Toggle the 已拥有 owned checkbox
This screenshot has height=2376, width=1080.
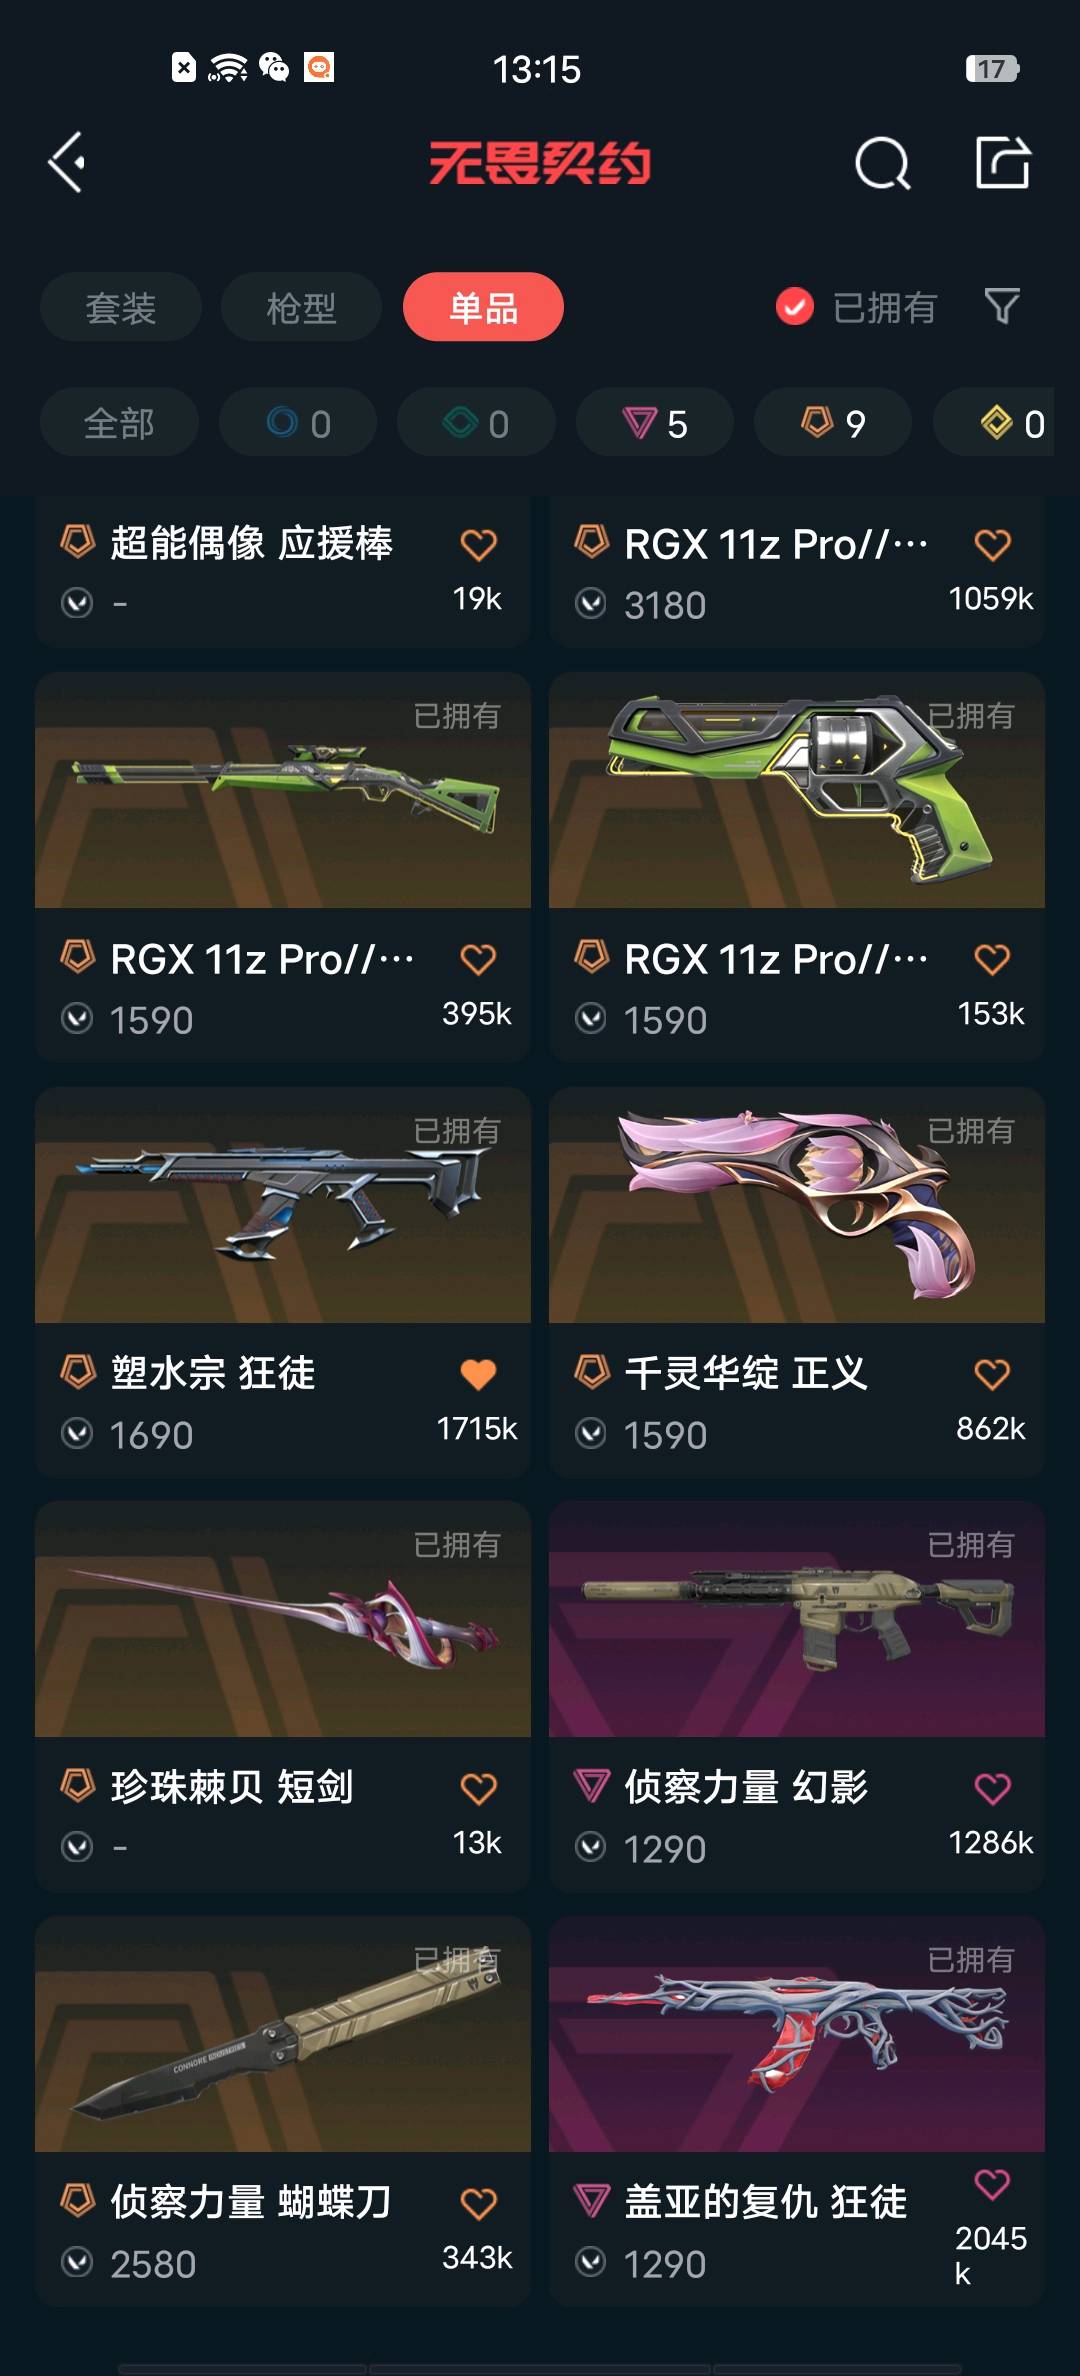click(x=795, y=307)
